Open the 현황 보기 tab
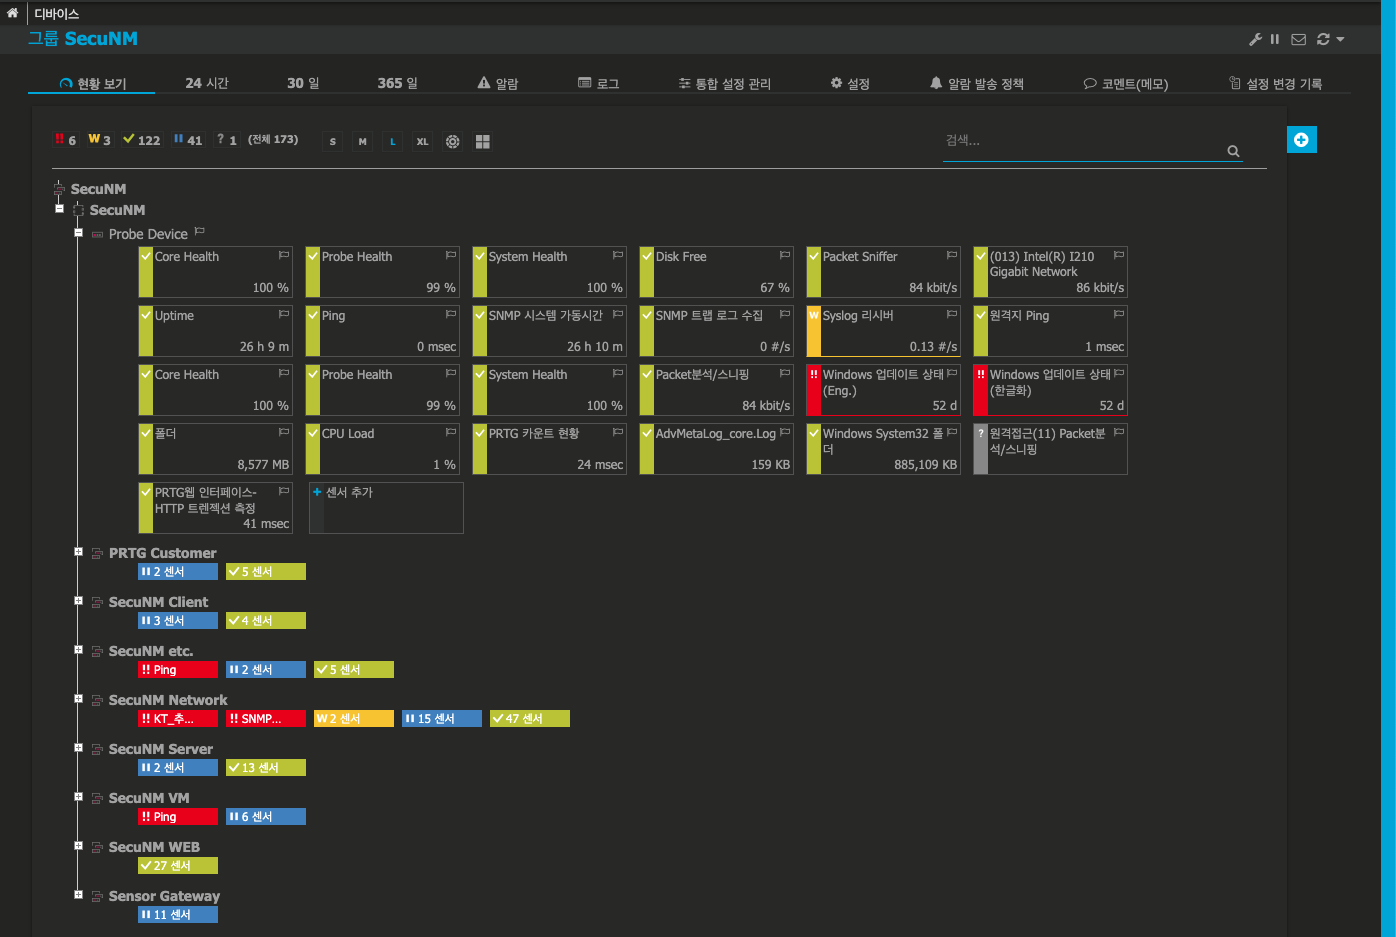Screen dimensions: 1396x937 tap(92, 83)
